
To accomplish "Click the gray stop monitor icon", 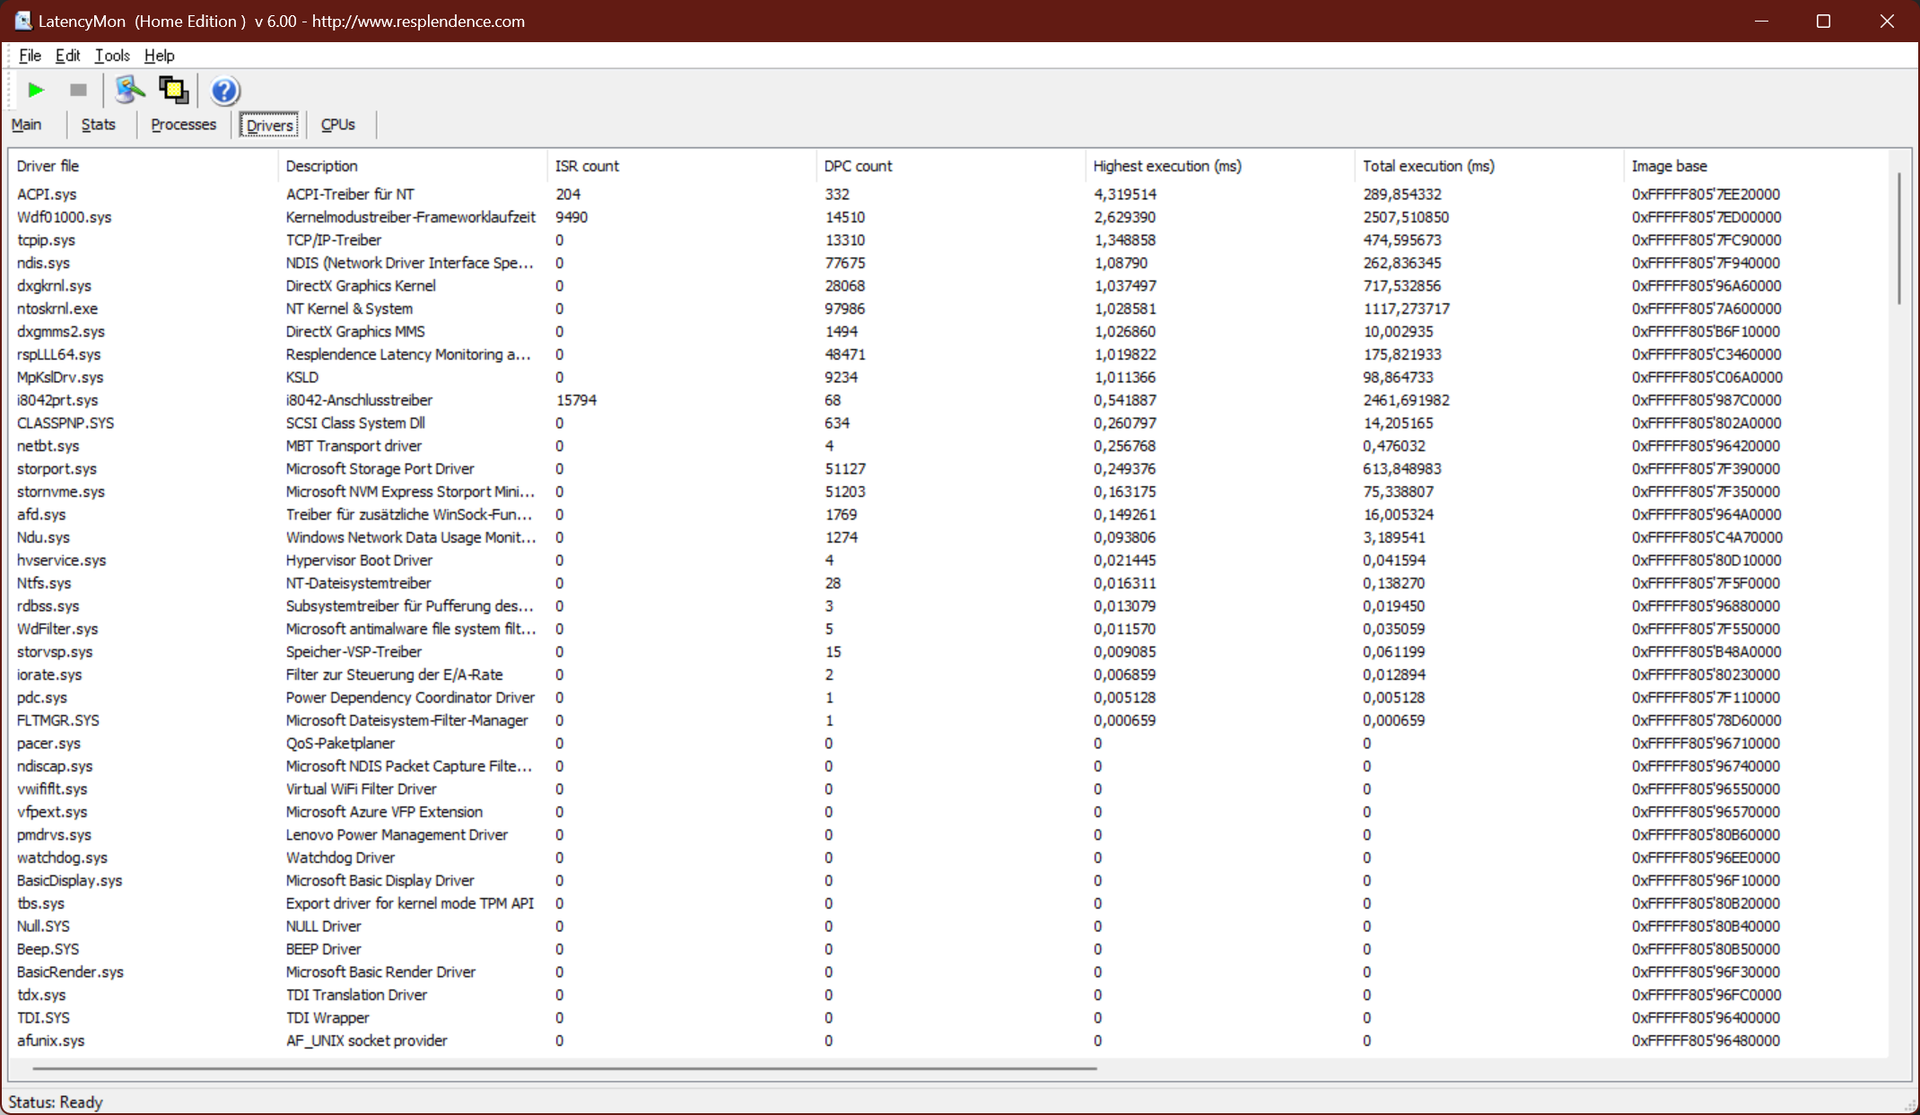I will click(x=78, y=90).
